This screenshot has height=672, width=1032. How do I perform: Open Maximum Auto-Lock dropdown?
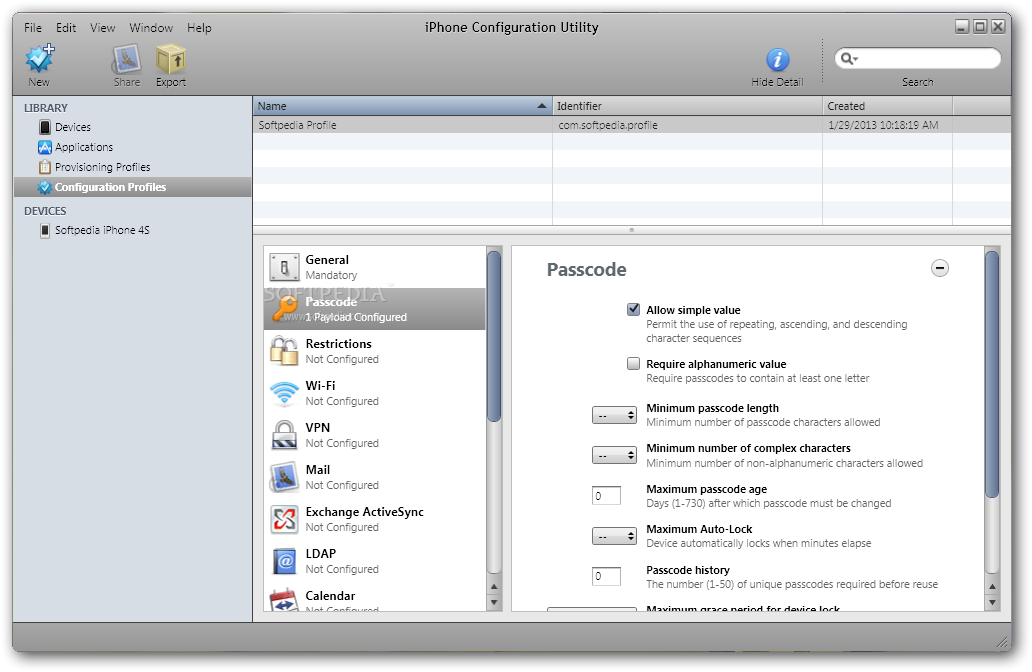coord(614,536)
